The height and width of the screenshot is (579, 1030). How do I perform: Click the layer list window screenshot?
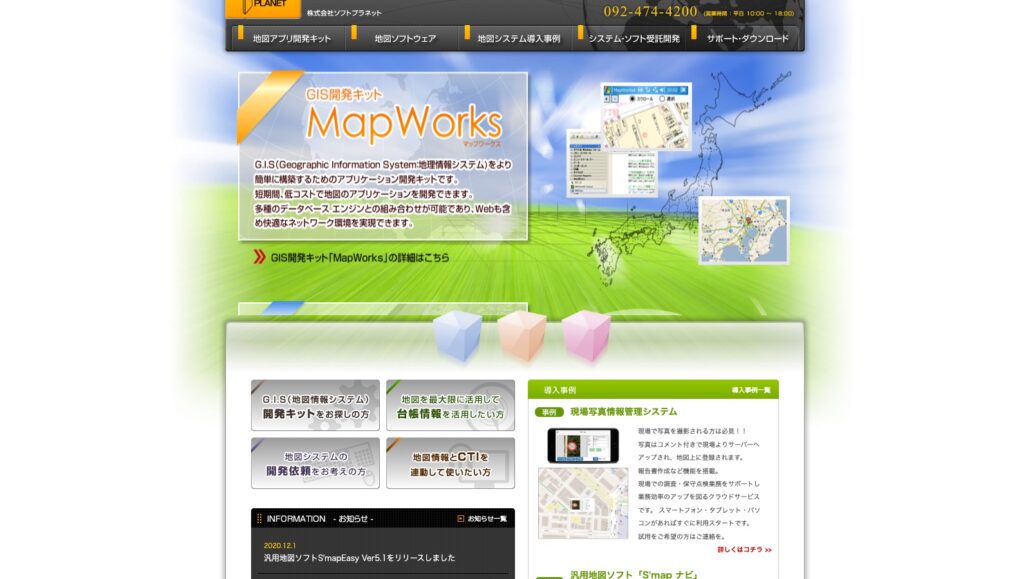(x=612, y=163)
